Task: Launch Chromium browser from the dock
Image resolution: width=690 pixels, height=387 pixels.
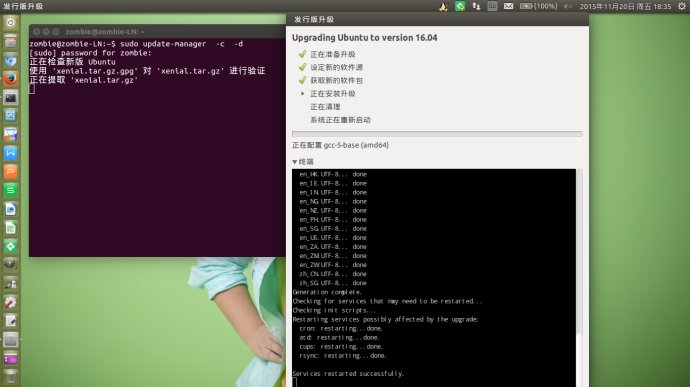Action: [11, 60]
